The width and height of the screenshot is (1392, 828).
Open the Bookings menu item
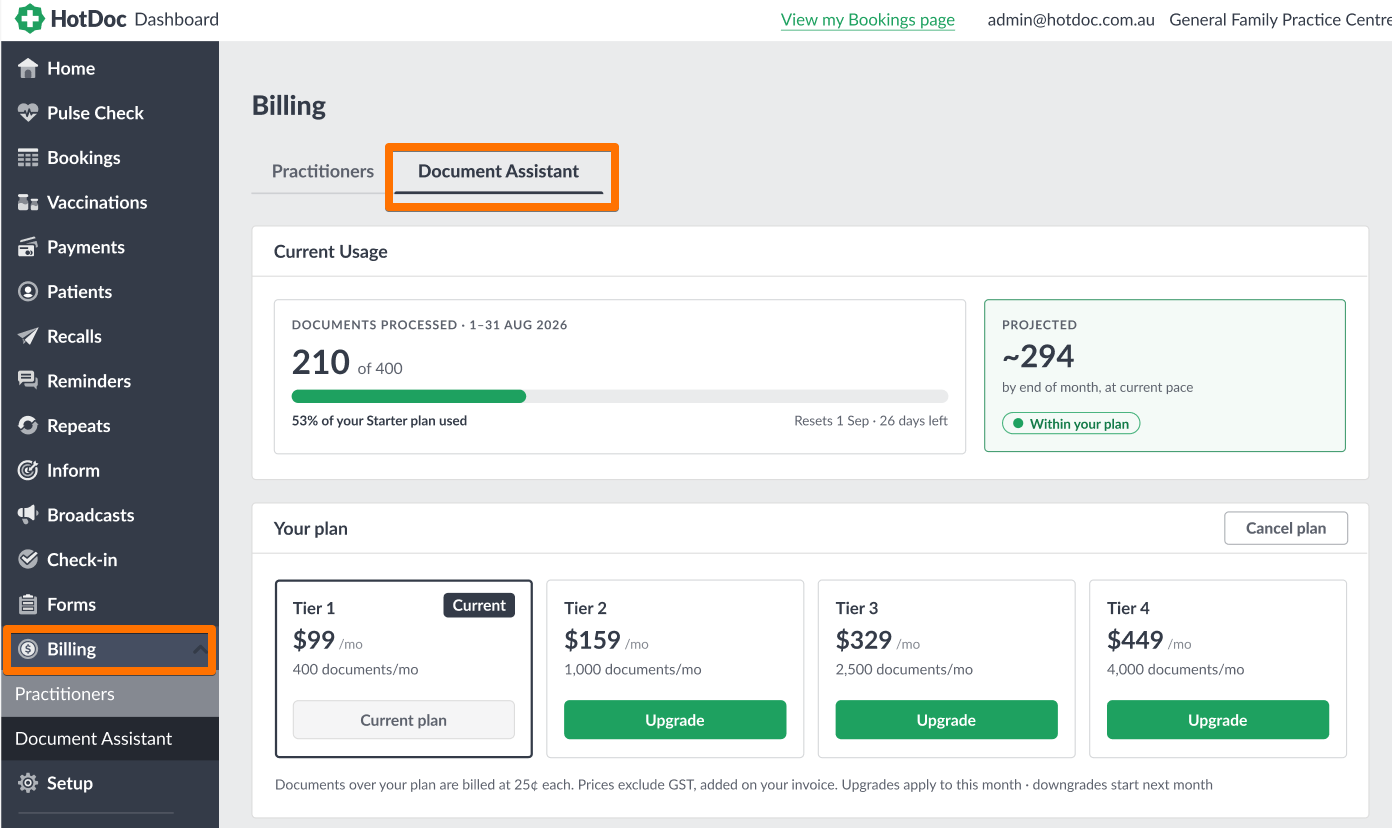[x=109, y=158]
